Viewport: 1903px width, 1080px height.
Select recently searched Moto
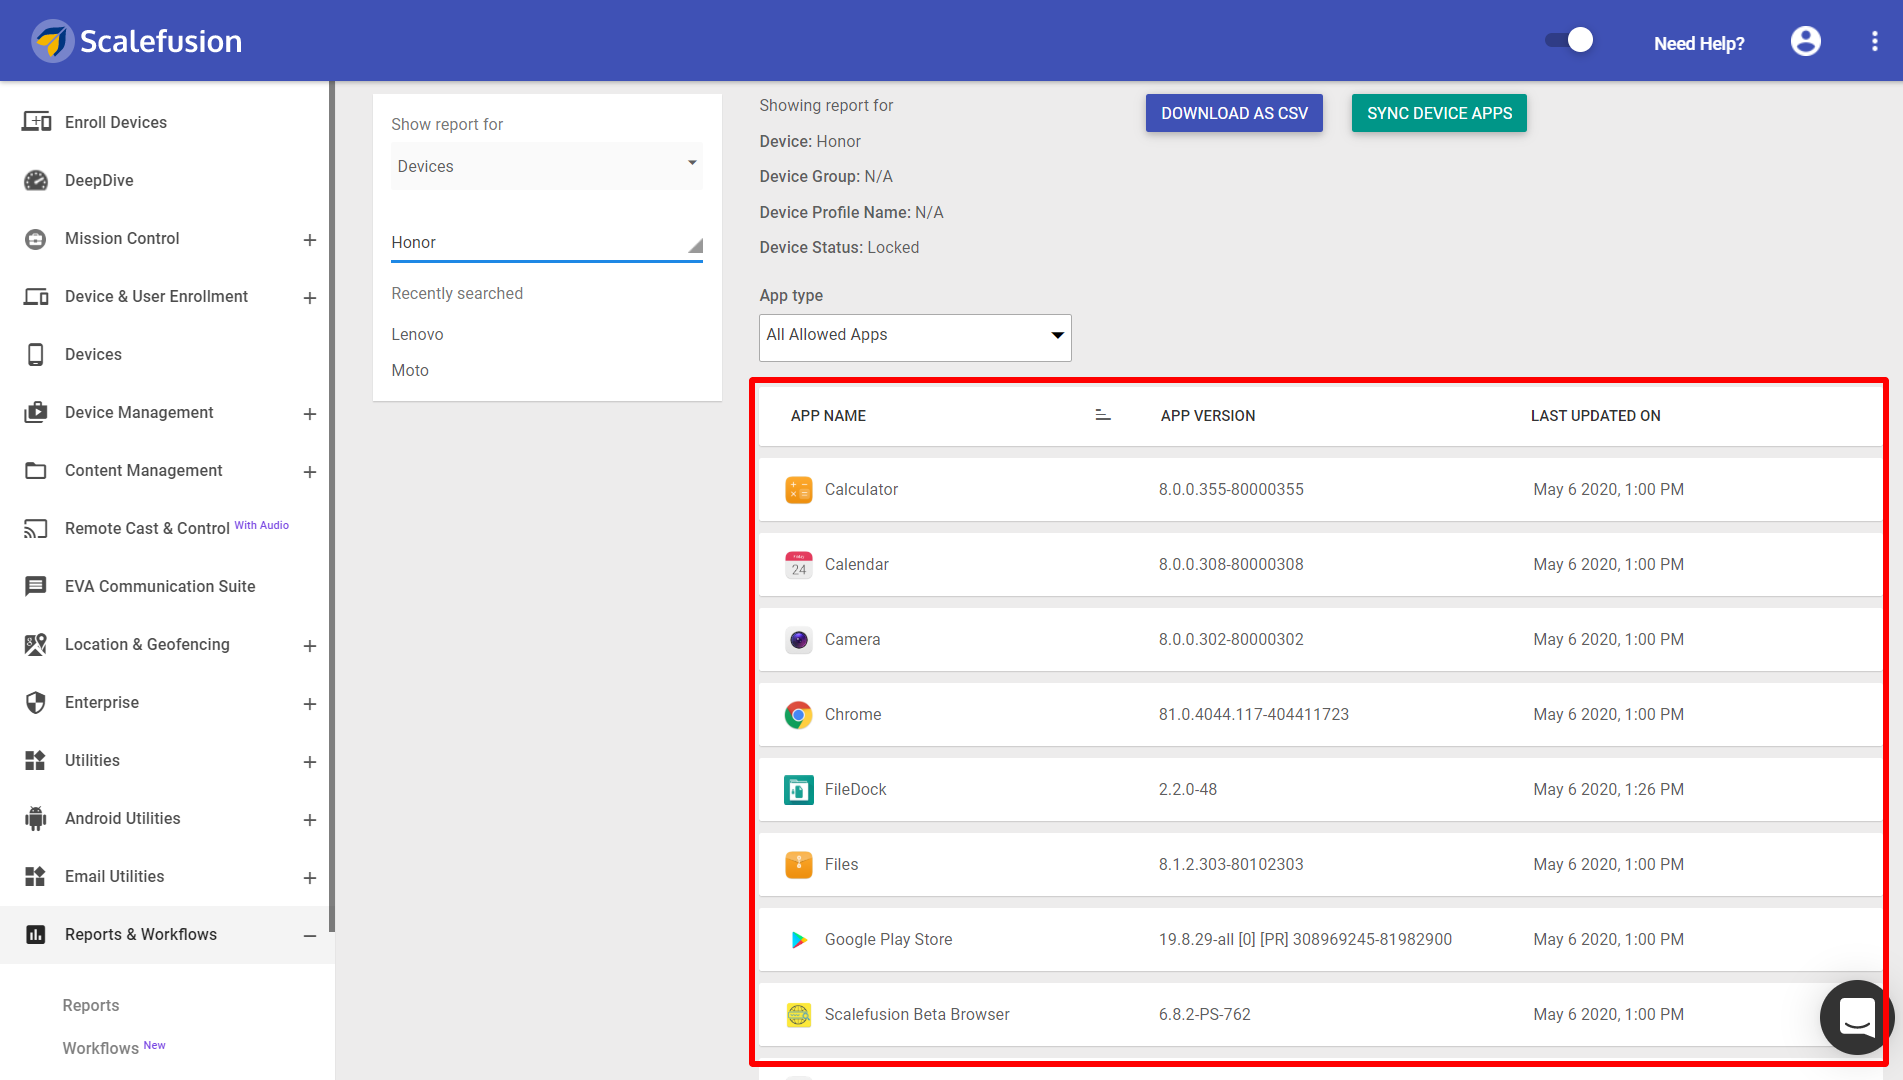tap(410, 370)
